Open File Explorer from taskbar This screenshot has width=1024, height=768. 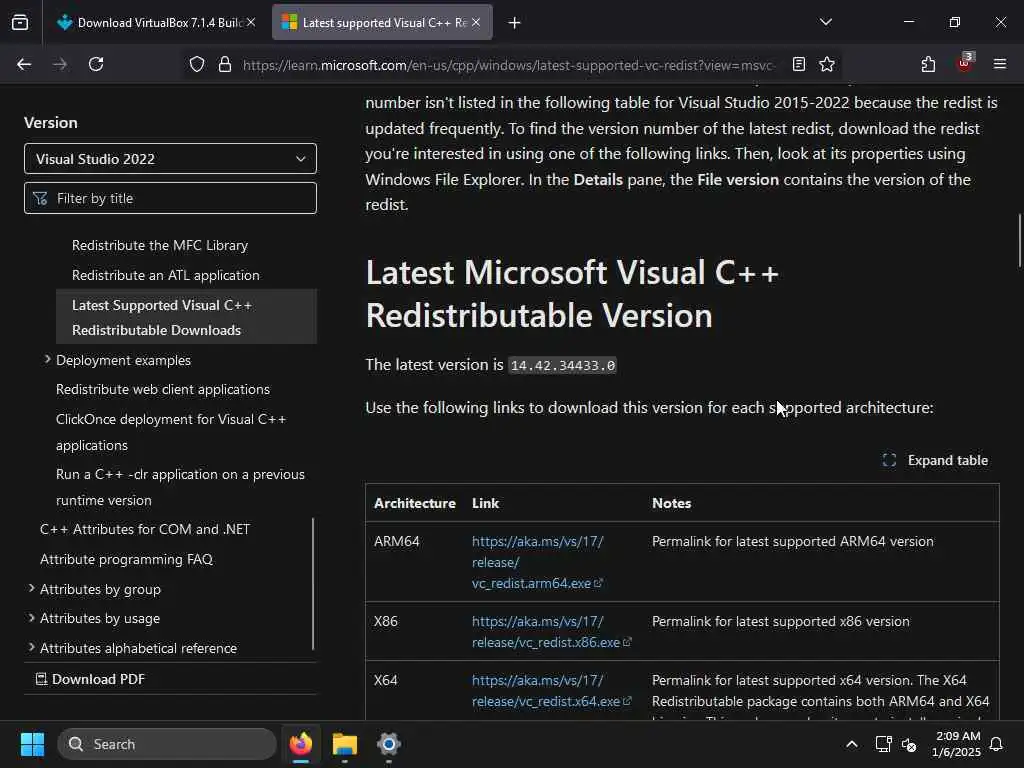344,744
